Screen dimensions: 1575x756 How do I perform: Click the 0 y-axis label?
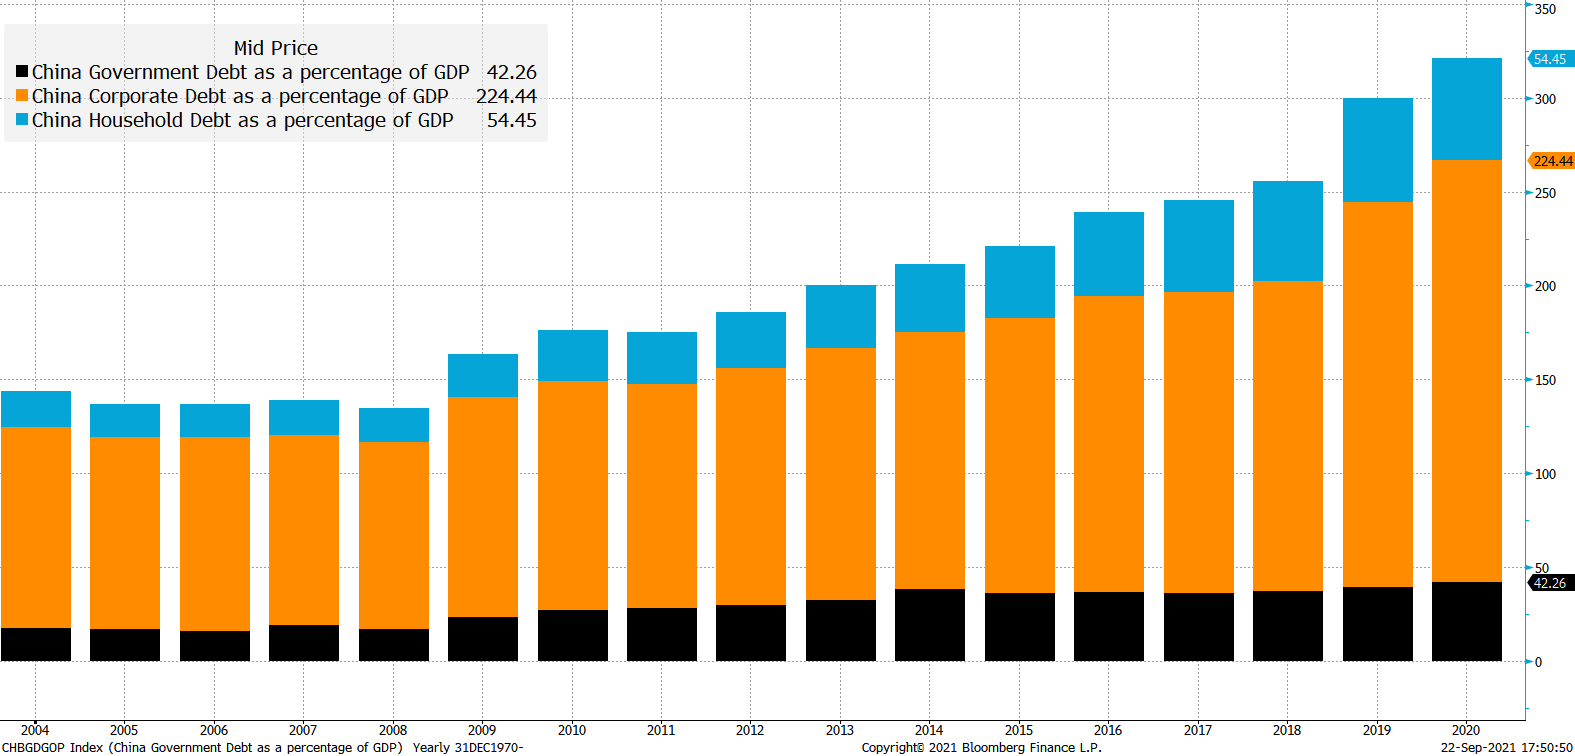[1539, 662]
